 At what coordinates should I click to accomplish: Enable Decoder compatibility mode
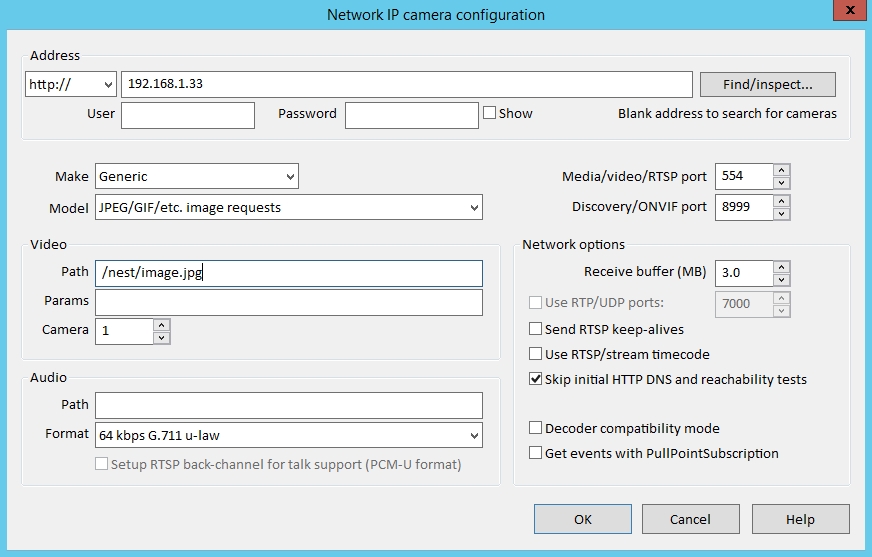coord(536,428)
